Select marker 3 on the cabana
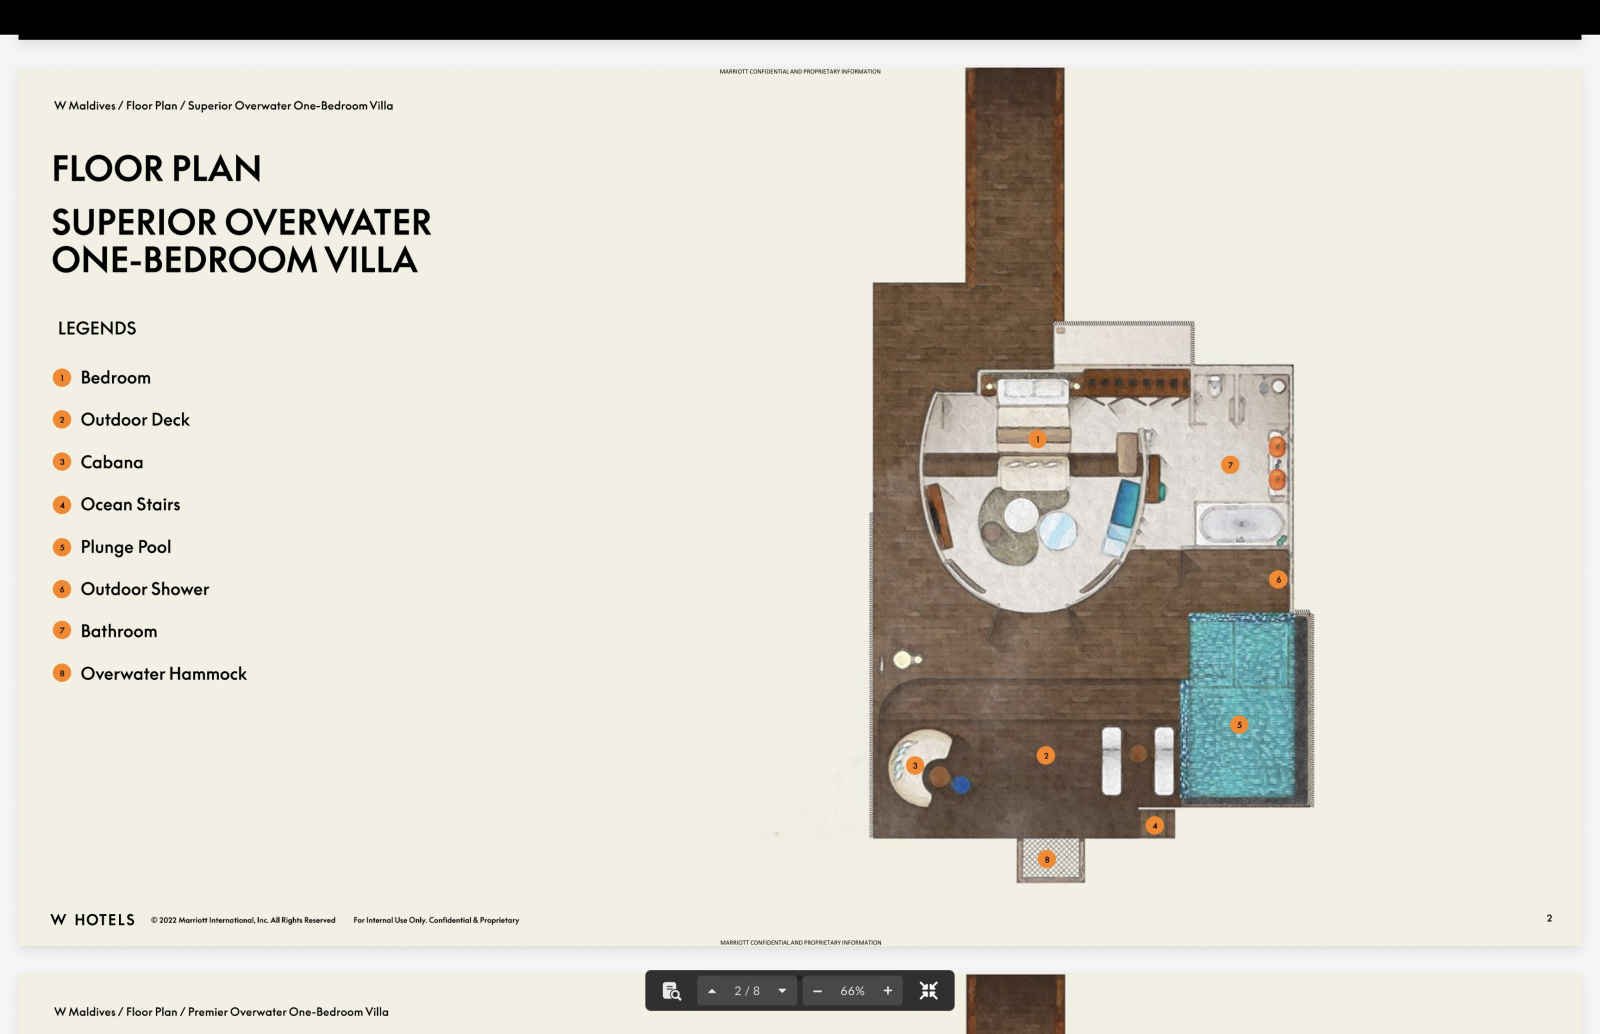This screenshot has height=1034, width=1600. pos(914,765)
